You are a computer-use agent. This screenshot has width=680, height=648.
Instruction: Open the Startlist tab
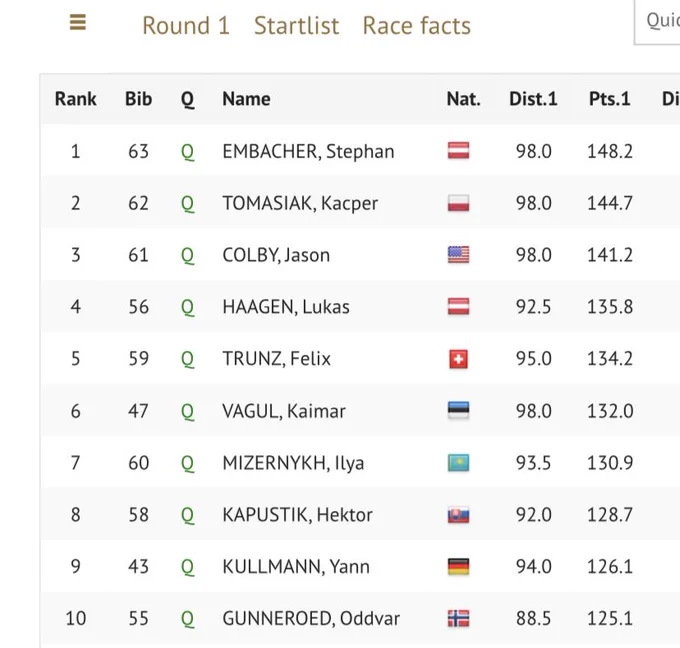click(x=297, y=26)
